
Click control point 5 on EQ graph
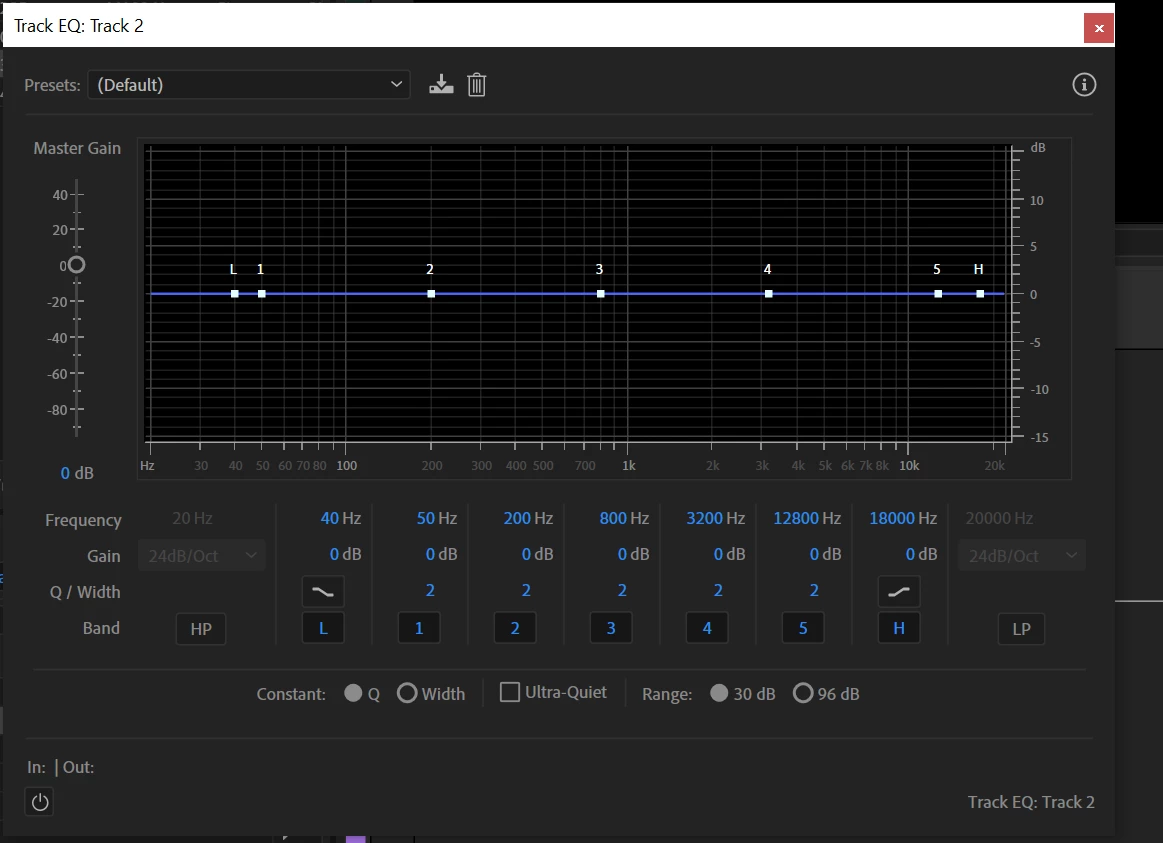coord(938,294)
